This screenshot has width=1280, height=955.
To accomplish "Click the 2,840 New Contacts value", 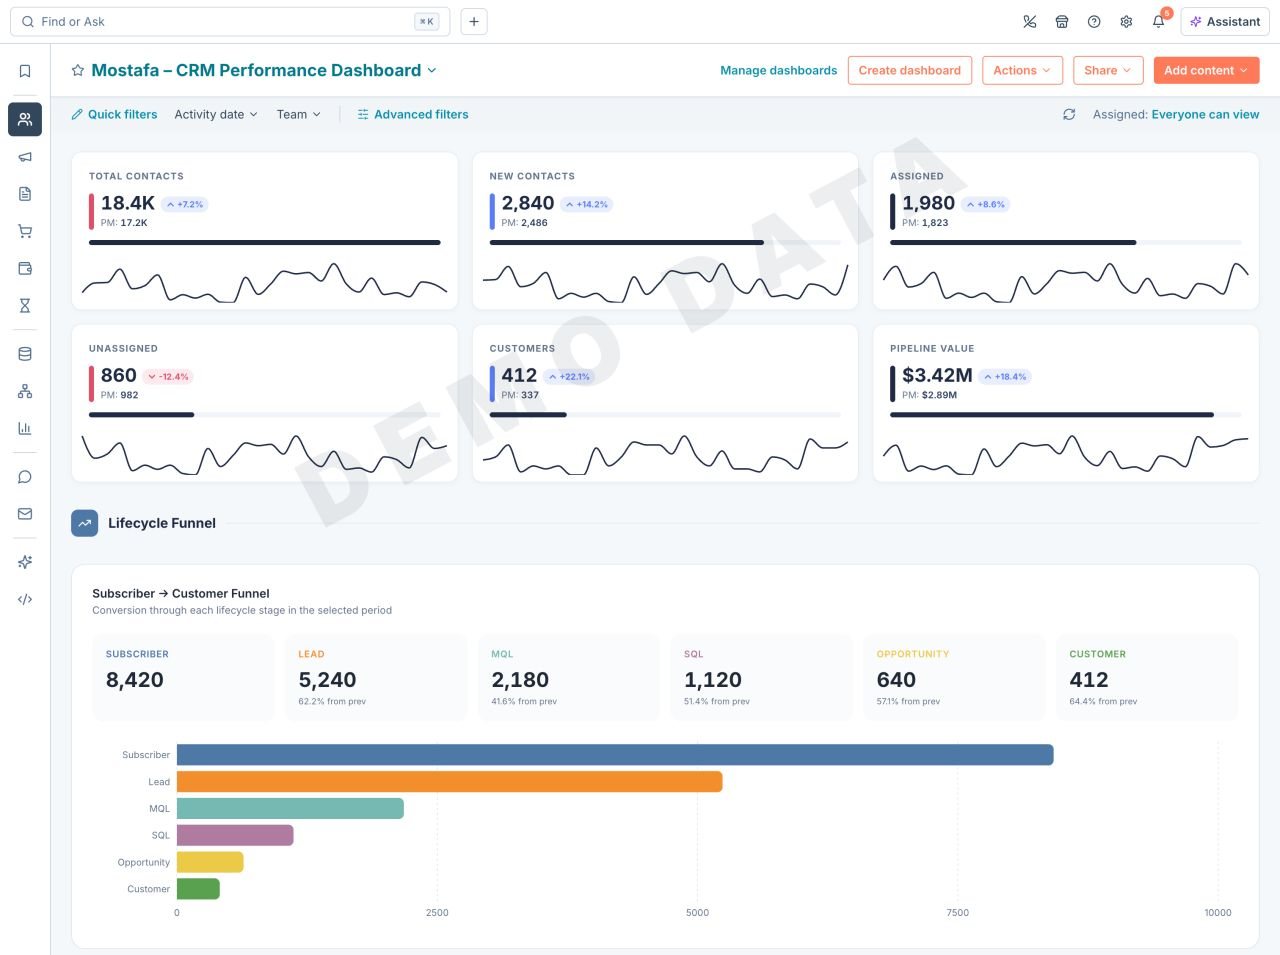I will click(528, 203).
